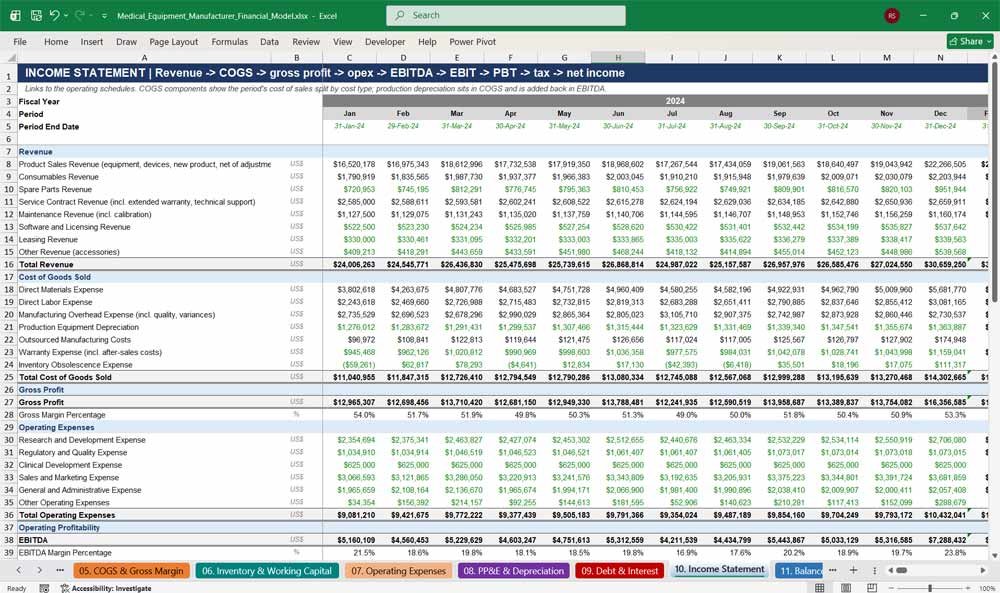Click the tab bar split handle dots
1000x593 pixels.
(x=874, y=570)
